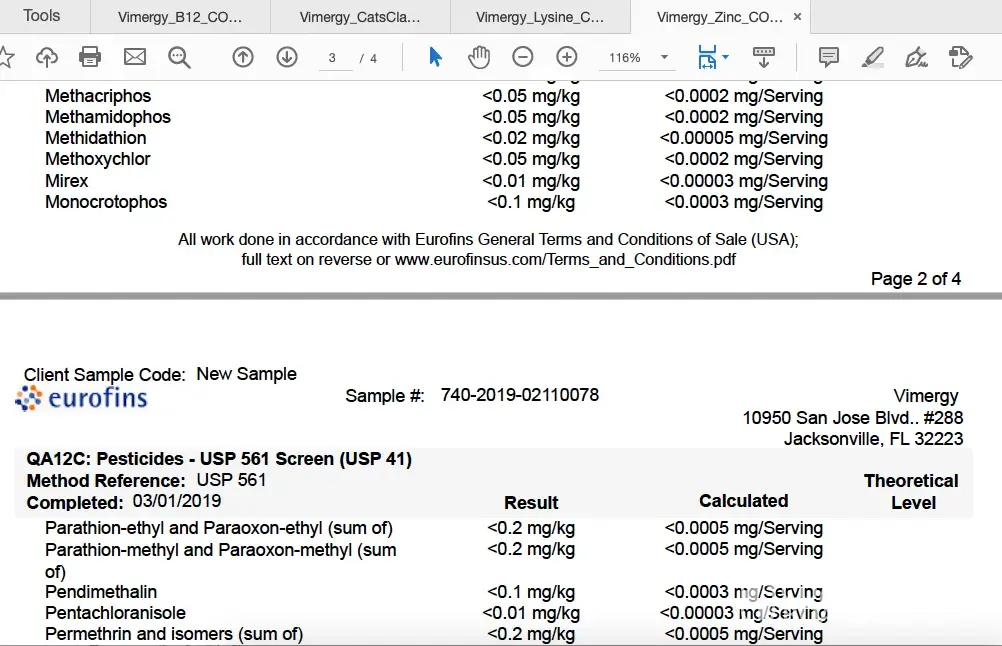This screenshot has width=1002, height=646.
Task: Open the find text magnifier tool
Action: pos(180,57)
